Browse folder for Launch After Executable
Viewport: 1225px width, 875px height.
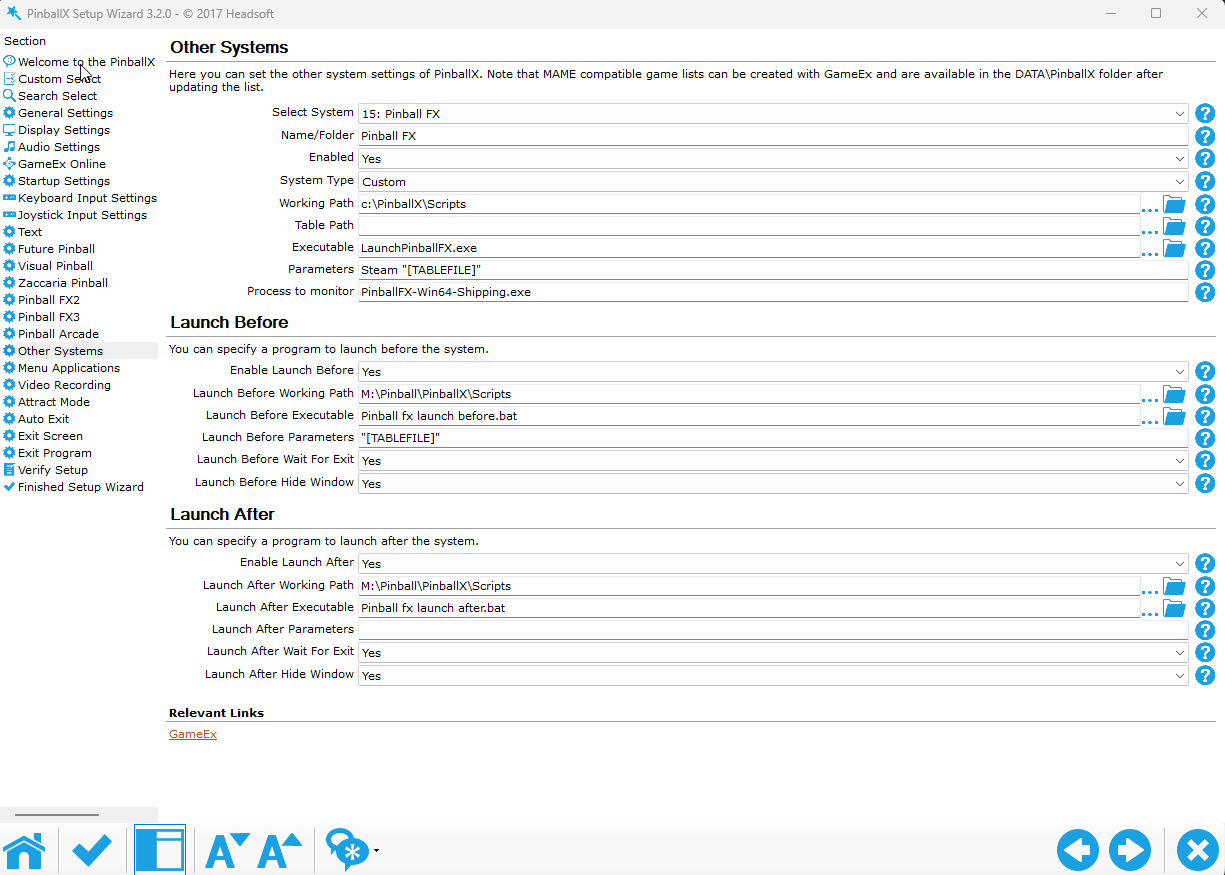pos(1174,608)
